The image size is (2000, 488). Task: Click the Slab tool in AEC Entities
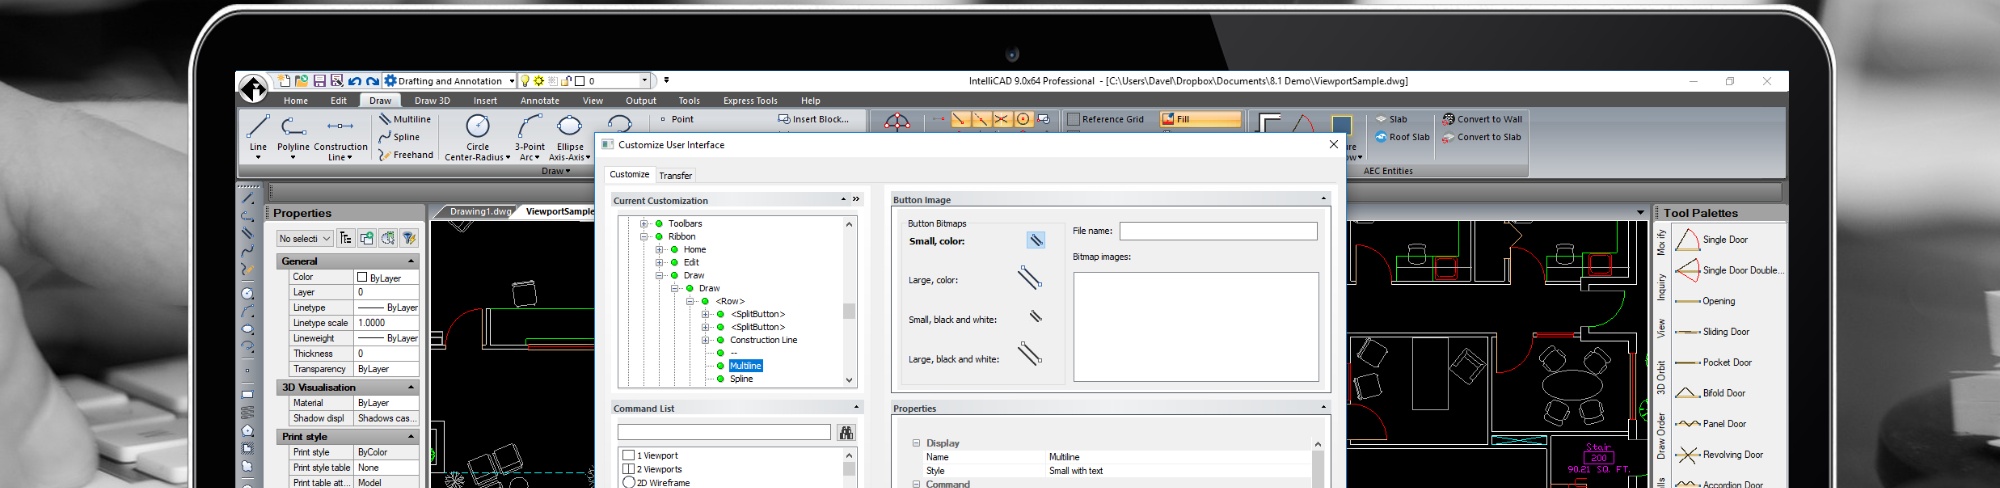click(1391, 119)
